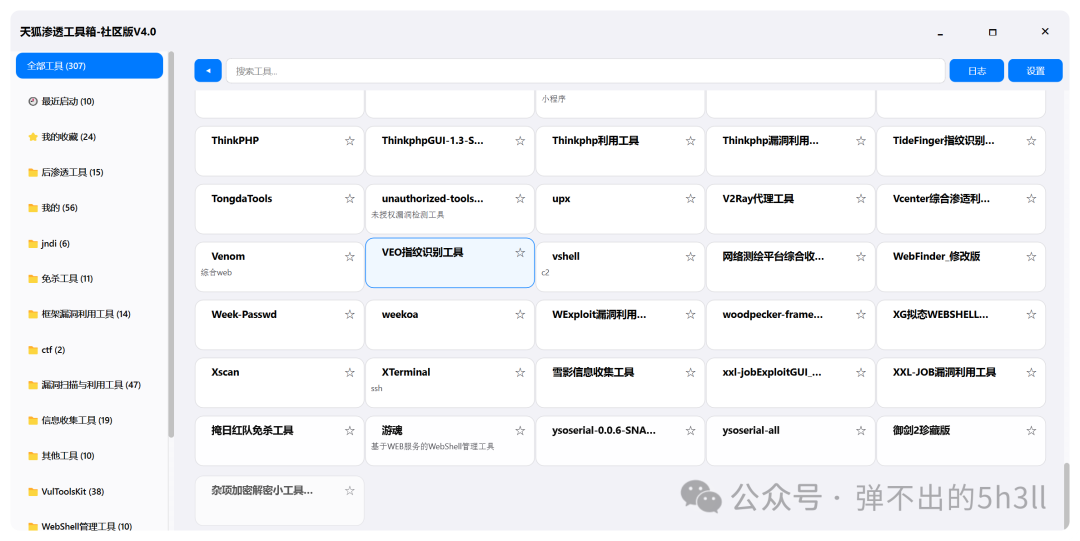Launch the Venom tool card
Screen dimensions: 1080x541
pos(280,266)
